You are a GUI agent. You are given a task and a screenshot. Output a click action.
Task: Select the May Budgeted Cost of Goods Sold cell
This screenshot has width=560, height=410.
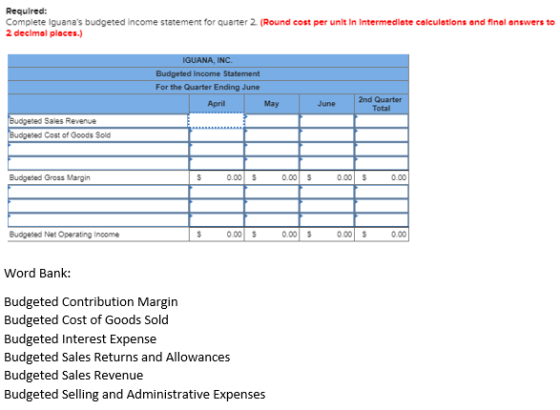point(271,135)
